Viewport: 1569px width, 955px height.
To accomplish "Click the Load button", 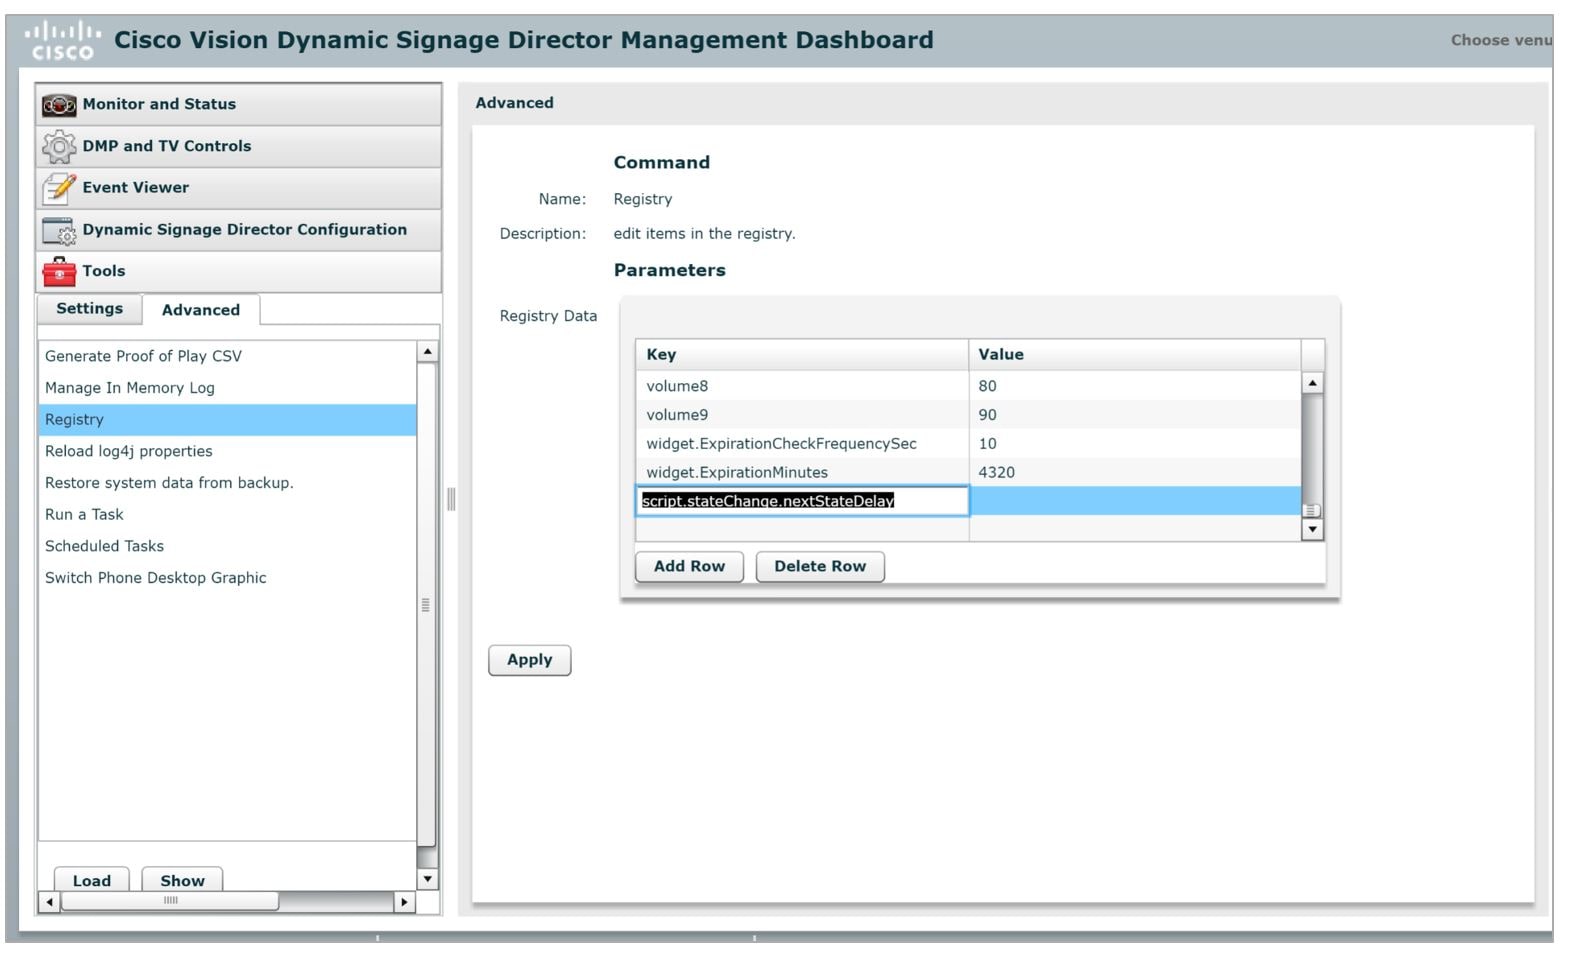I will 92,879.
